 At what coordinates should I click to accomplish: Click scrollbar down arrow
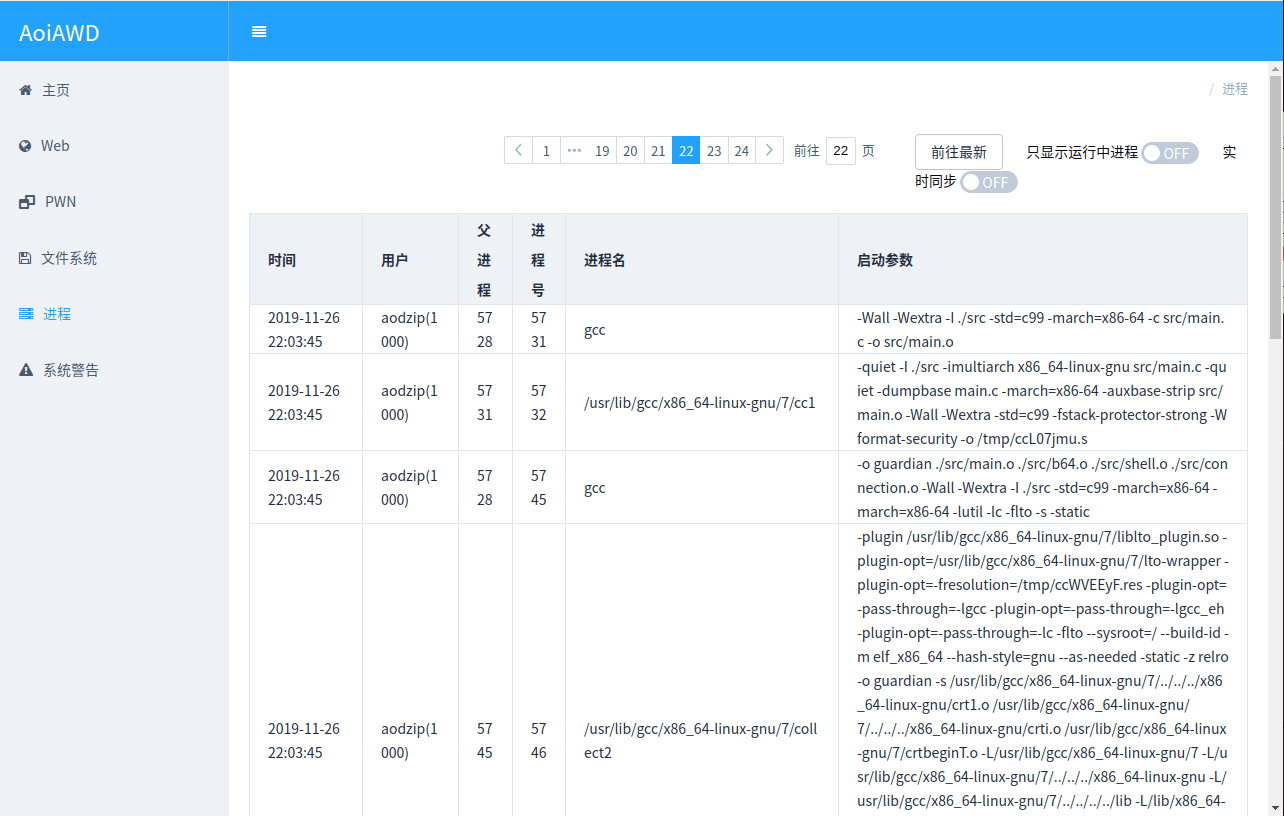point(1275,806)
